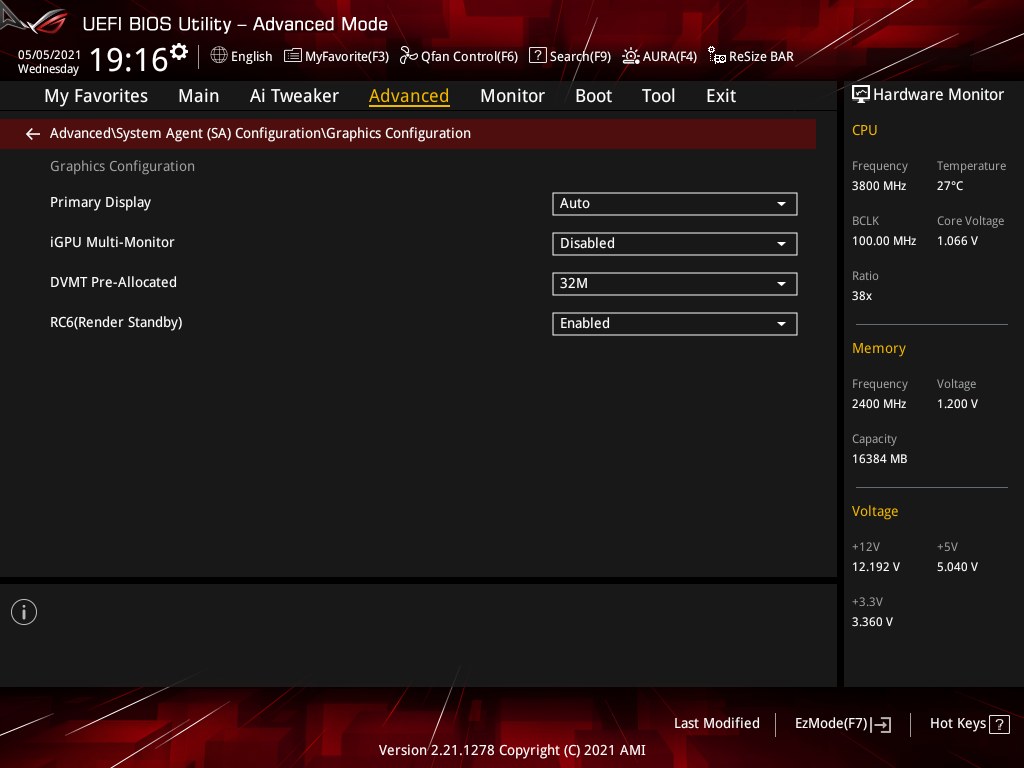Click the English language label
The height and width of the screenshot is (768, 1024).
tap(251, 57)
